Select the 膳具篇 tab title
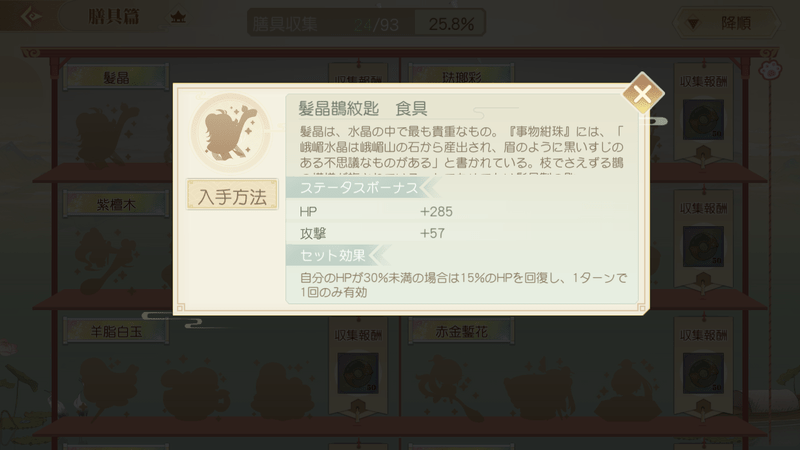This screenshot has width=800, height=450. [114, 17]
